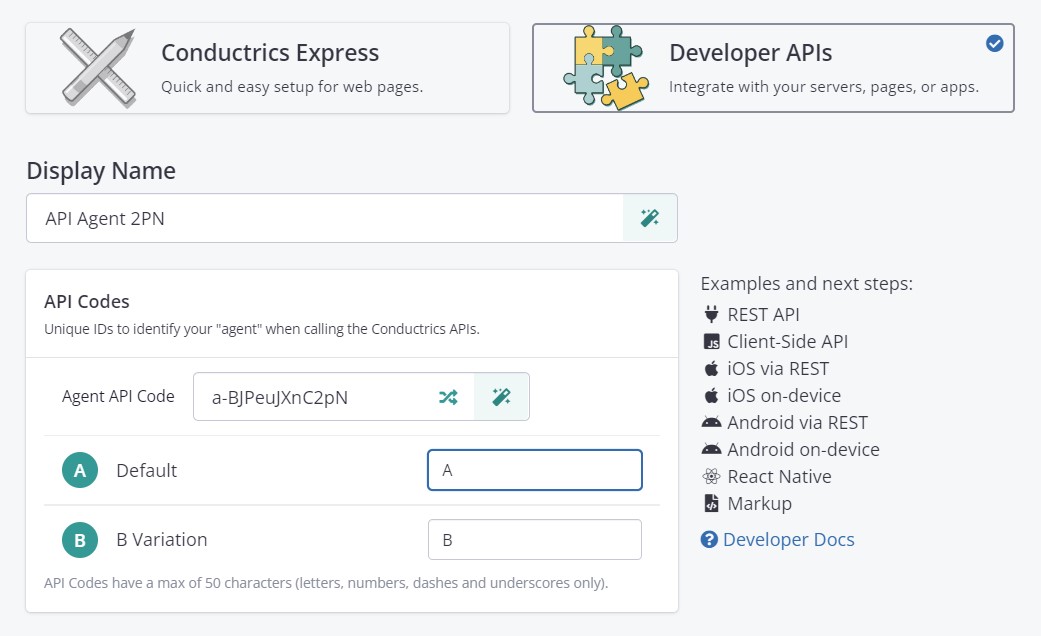Click the code file icon beside Markup

pyautogui.click(x=711, y=503)
